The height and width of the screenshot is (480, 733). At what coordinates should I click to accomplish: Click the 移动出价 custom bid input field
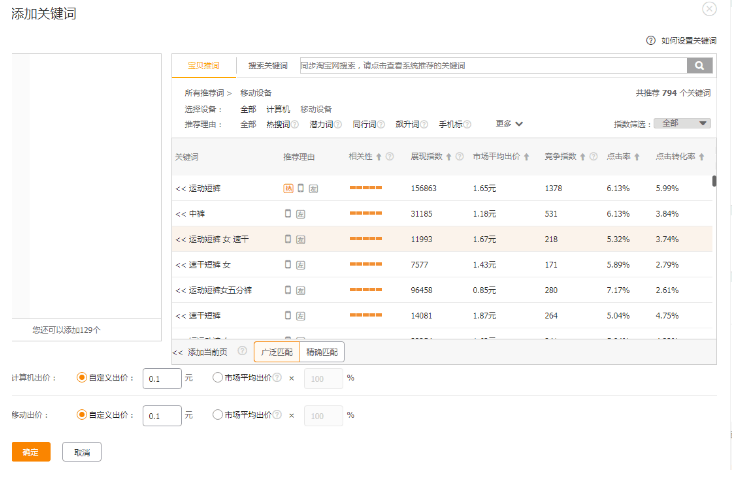162,415
